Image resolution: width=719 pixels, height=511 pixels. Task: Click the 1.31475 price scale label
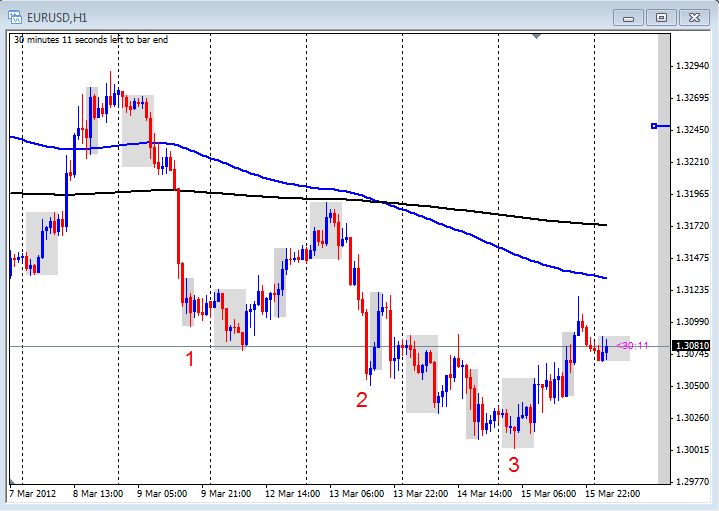(692, 258)
